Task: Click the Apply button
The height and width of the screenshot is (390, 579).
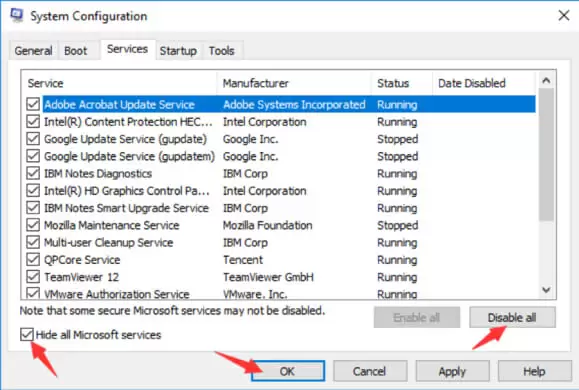Action: pos(453,371)
